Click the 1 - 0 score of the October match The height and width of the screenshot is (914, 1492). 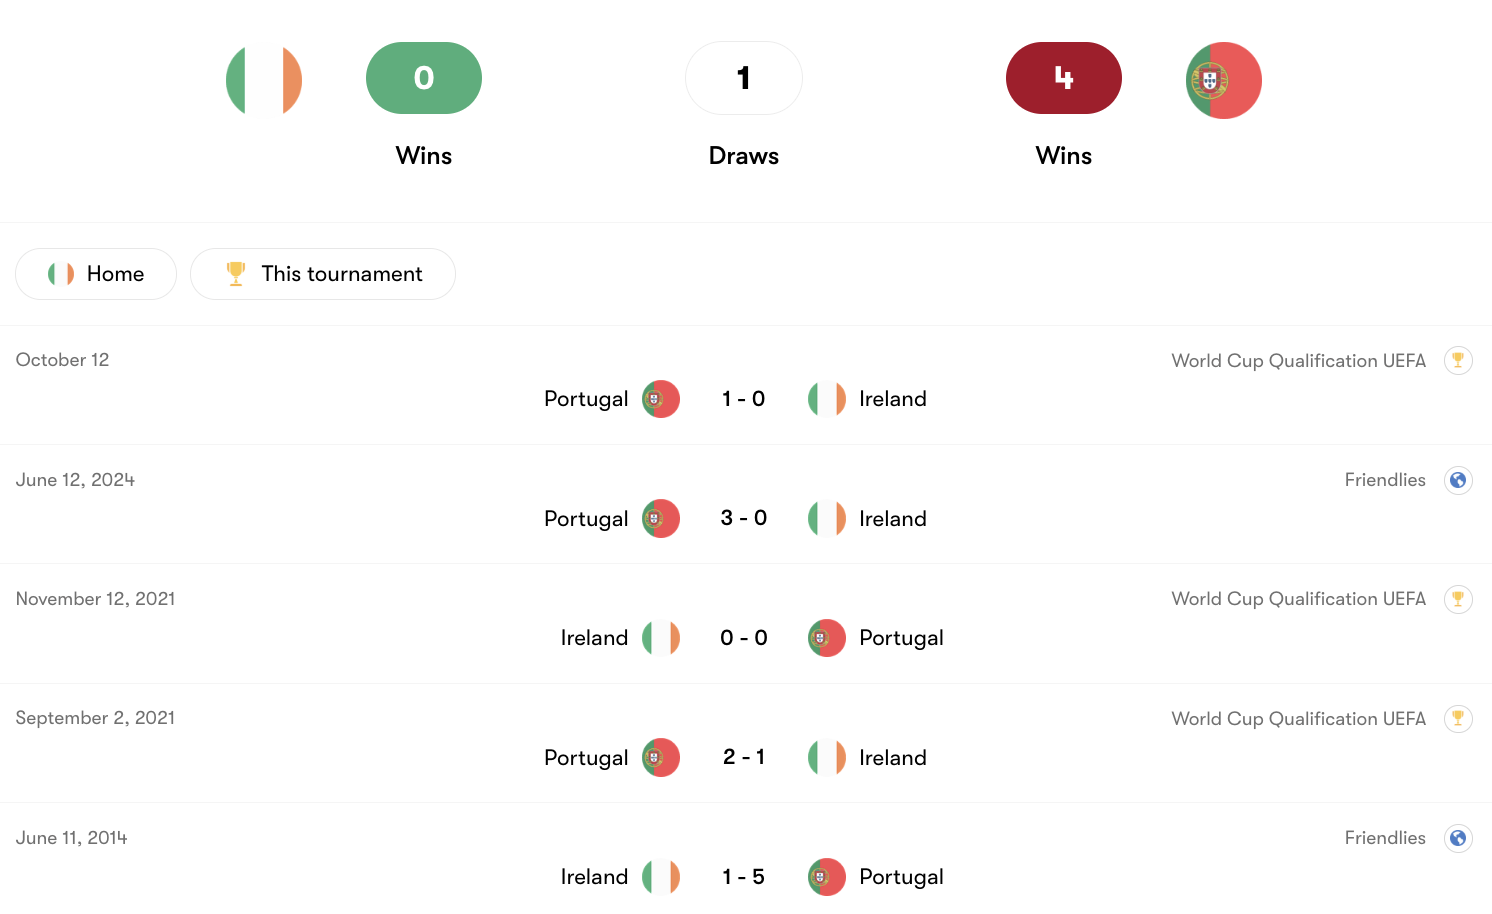(743, 398)
